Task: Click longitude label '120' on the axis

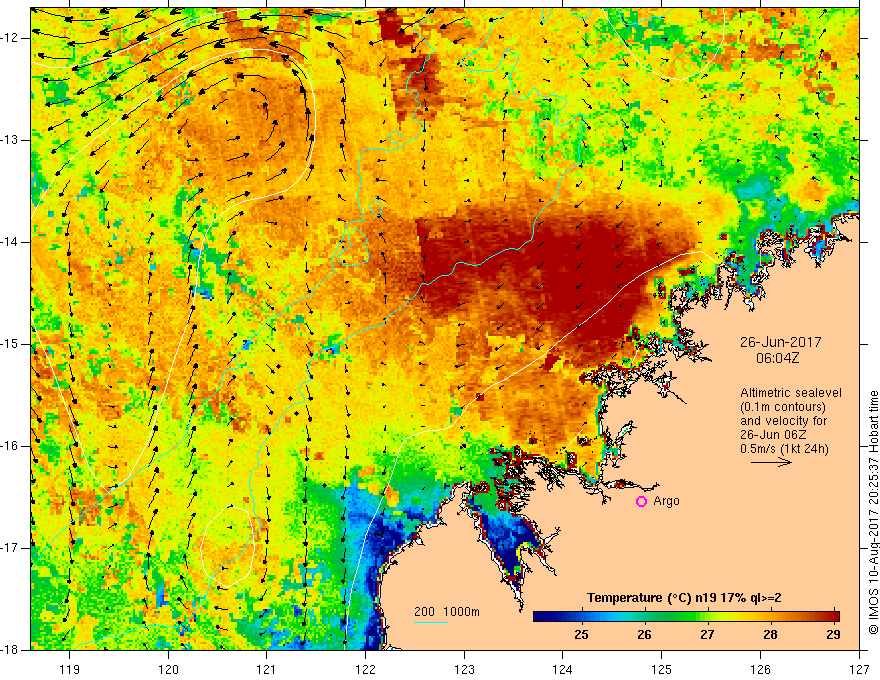Action: click(168, 669)
